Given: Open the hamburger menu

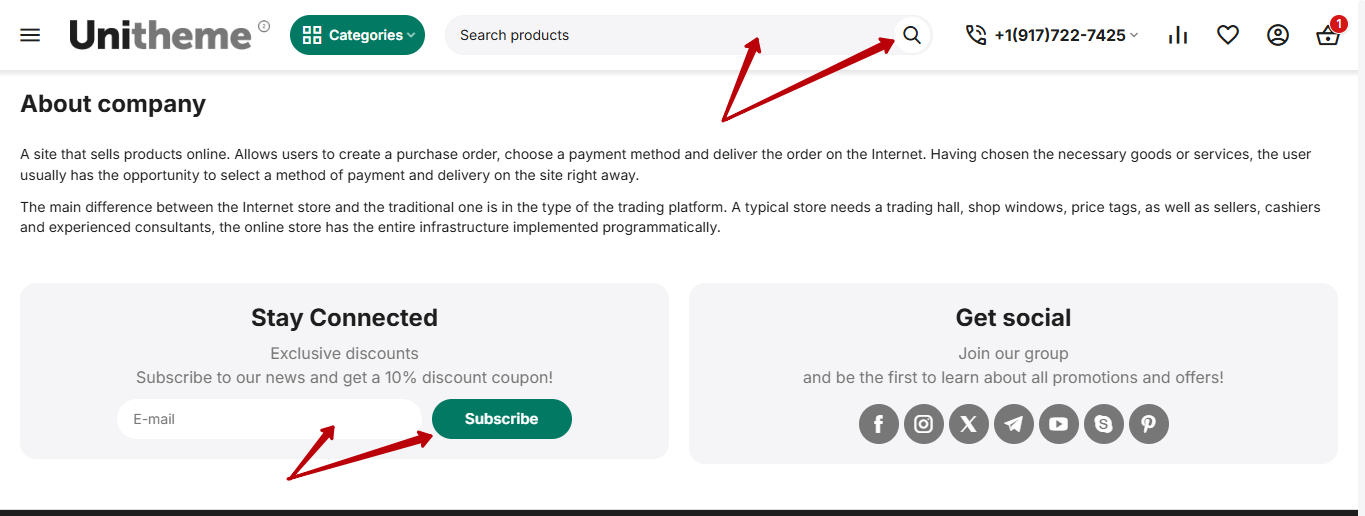Looking at the screenshot, I should [30, 35].
